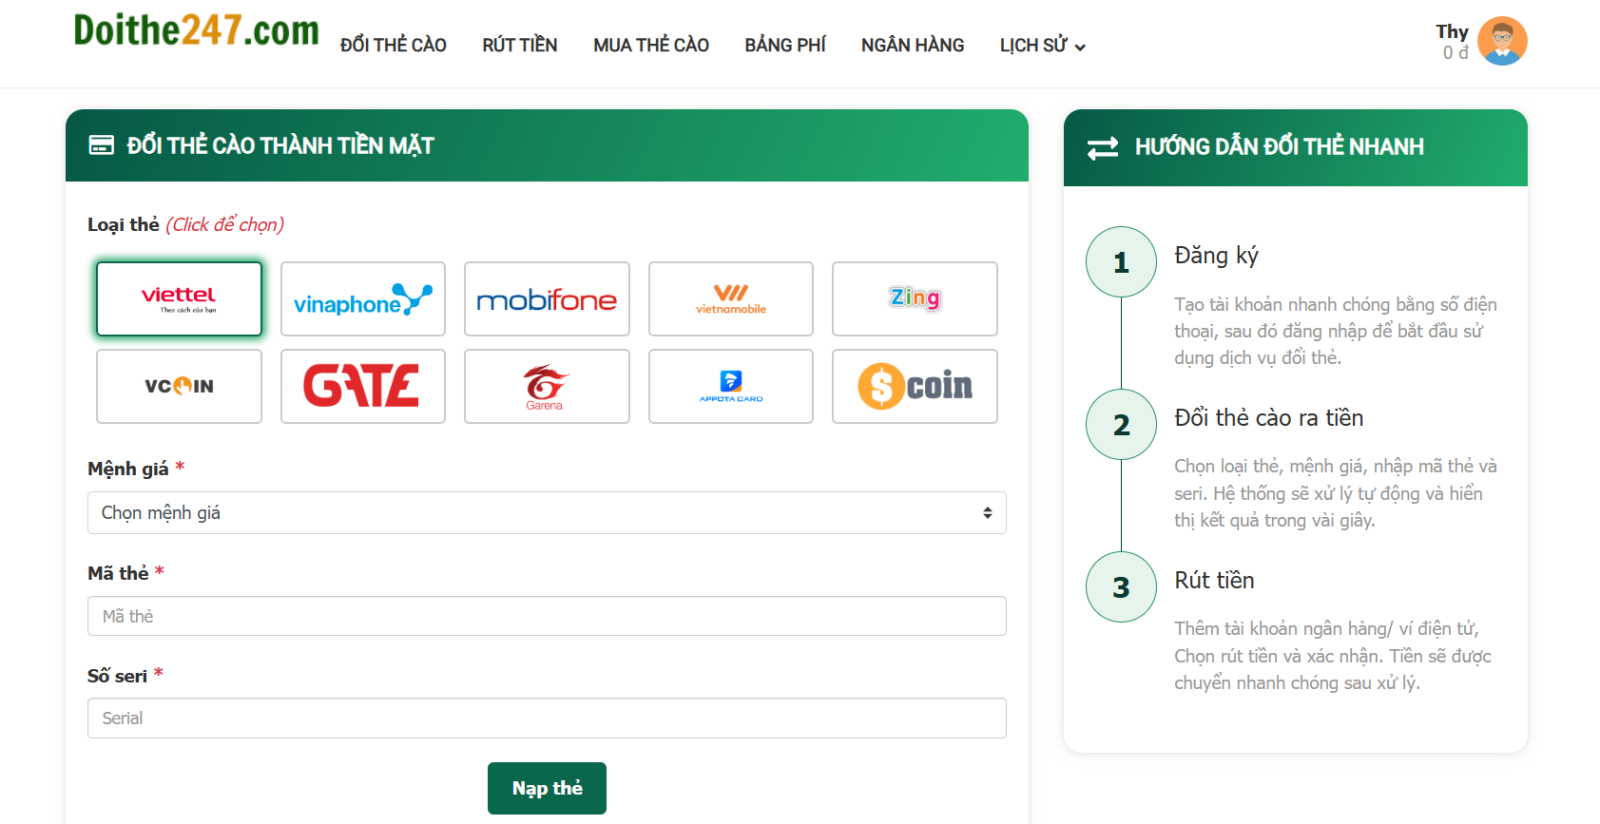Expand the LỊCH SỬ menu
The image size is (1600, 824).
[x=1043, y=45]
